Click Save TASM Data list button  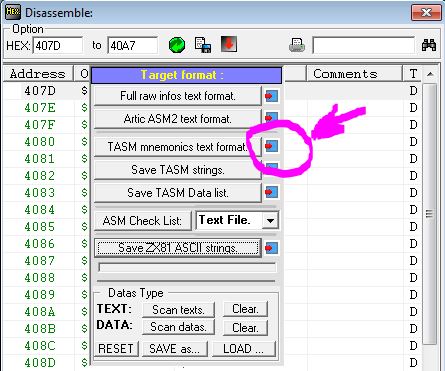click(x=178, y=193)
